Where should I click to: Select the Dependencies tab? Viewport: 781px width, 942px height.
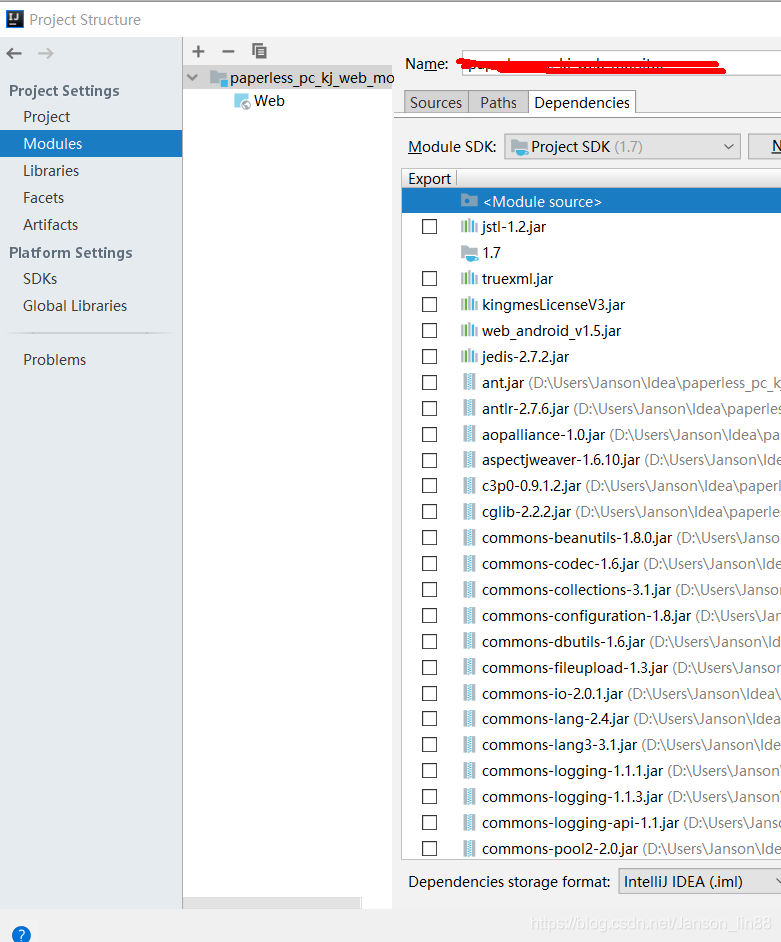(x=582, y=103)
